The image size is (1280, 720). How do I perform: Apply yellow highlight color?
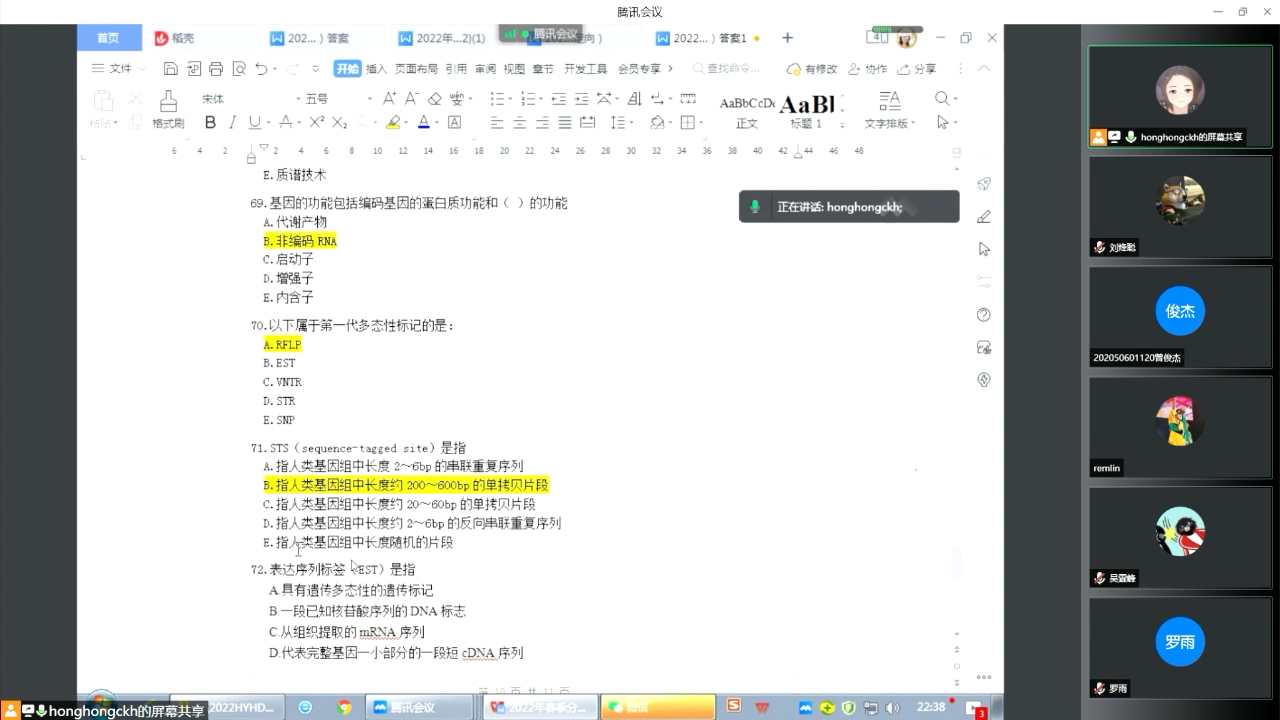pos(393,123)
